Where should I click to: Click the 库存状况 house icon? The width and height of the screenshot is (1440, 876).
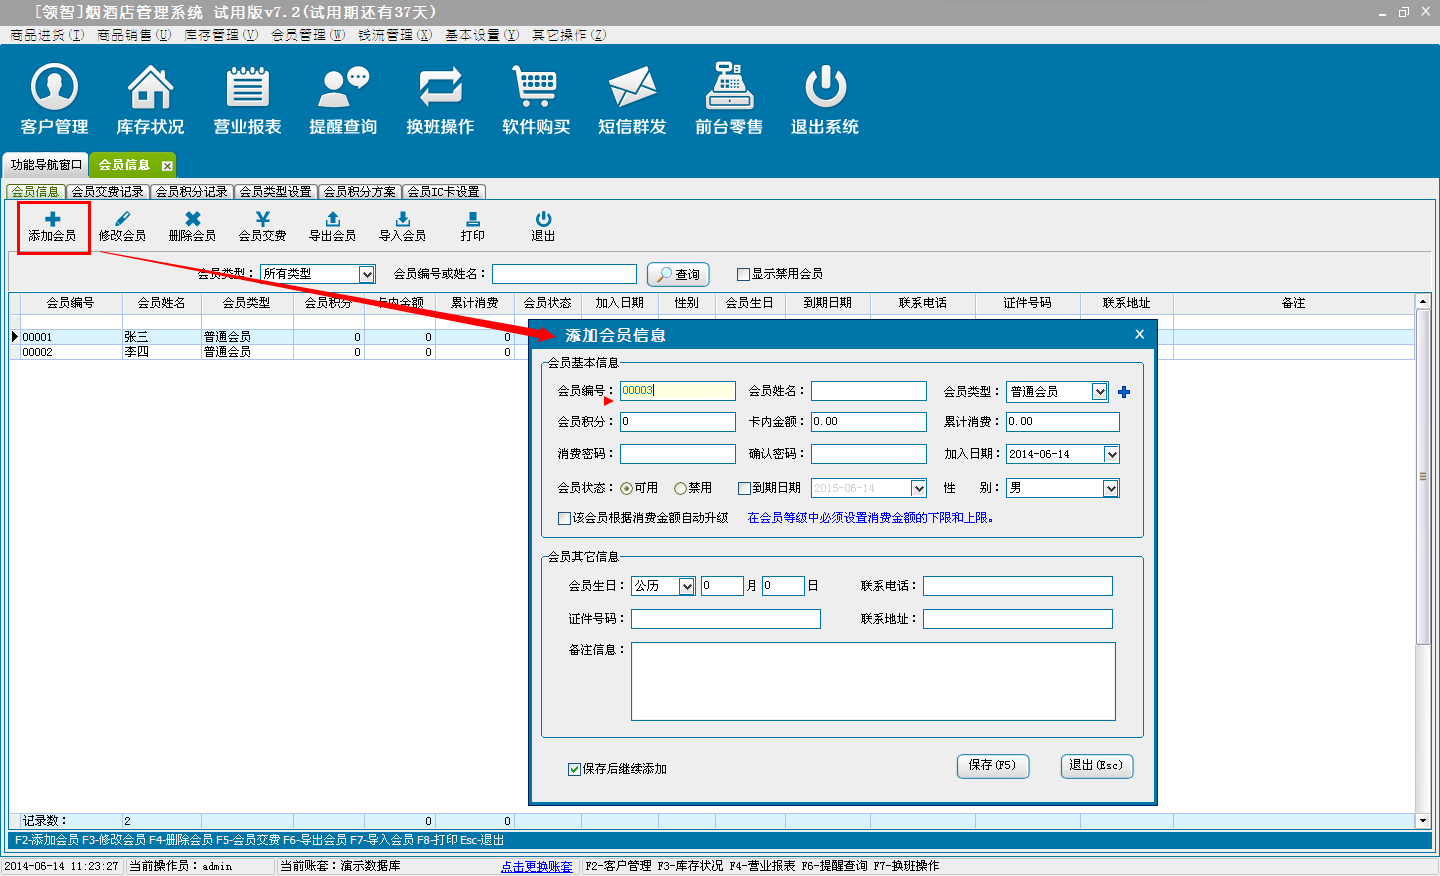pos(150,88)
